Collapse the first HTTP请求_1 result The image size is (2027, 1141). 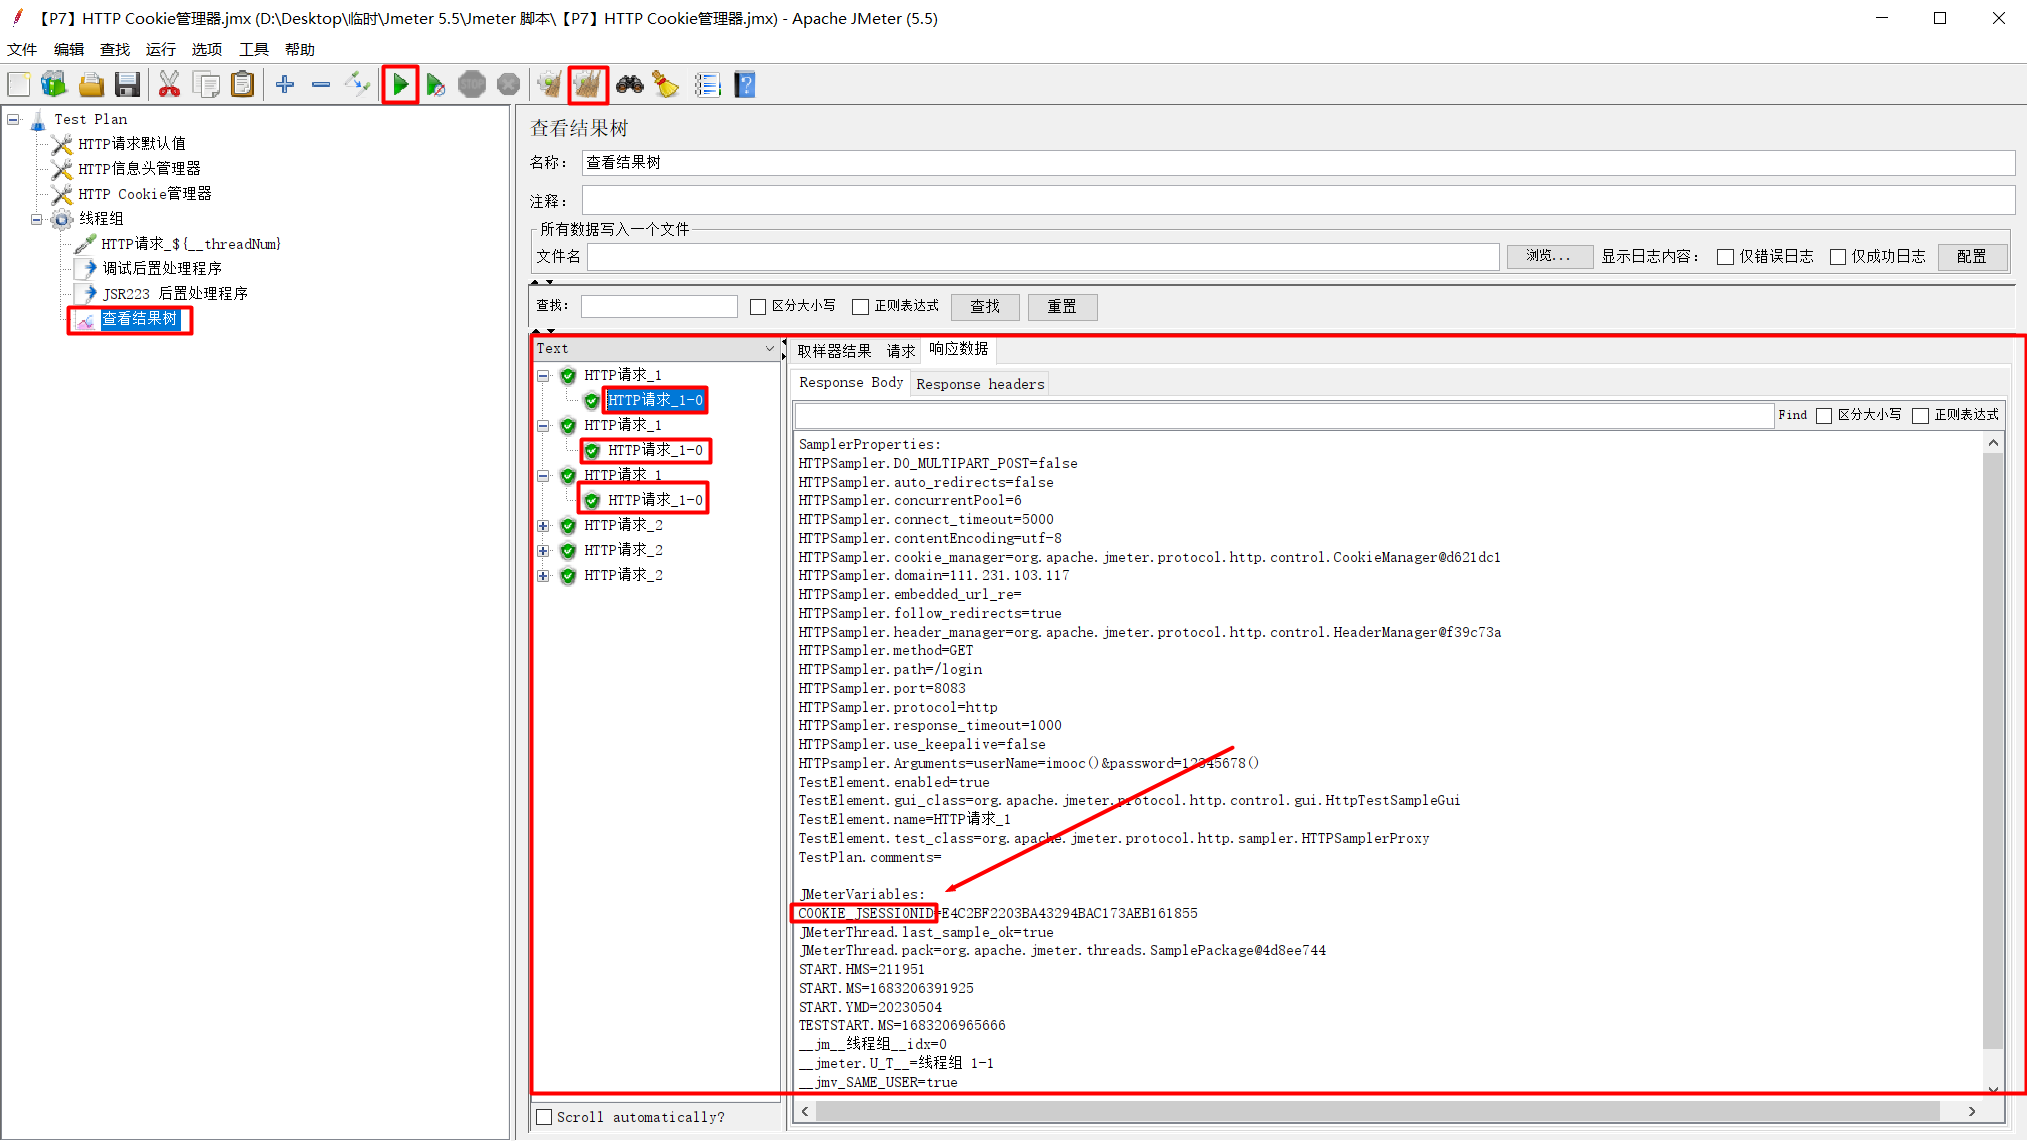pyautogui.click(x=543, y=376)
